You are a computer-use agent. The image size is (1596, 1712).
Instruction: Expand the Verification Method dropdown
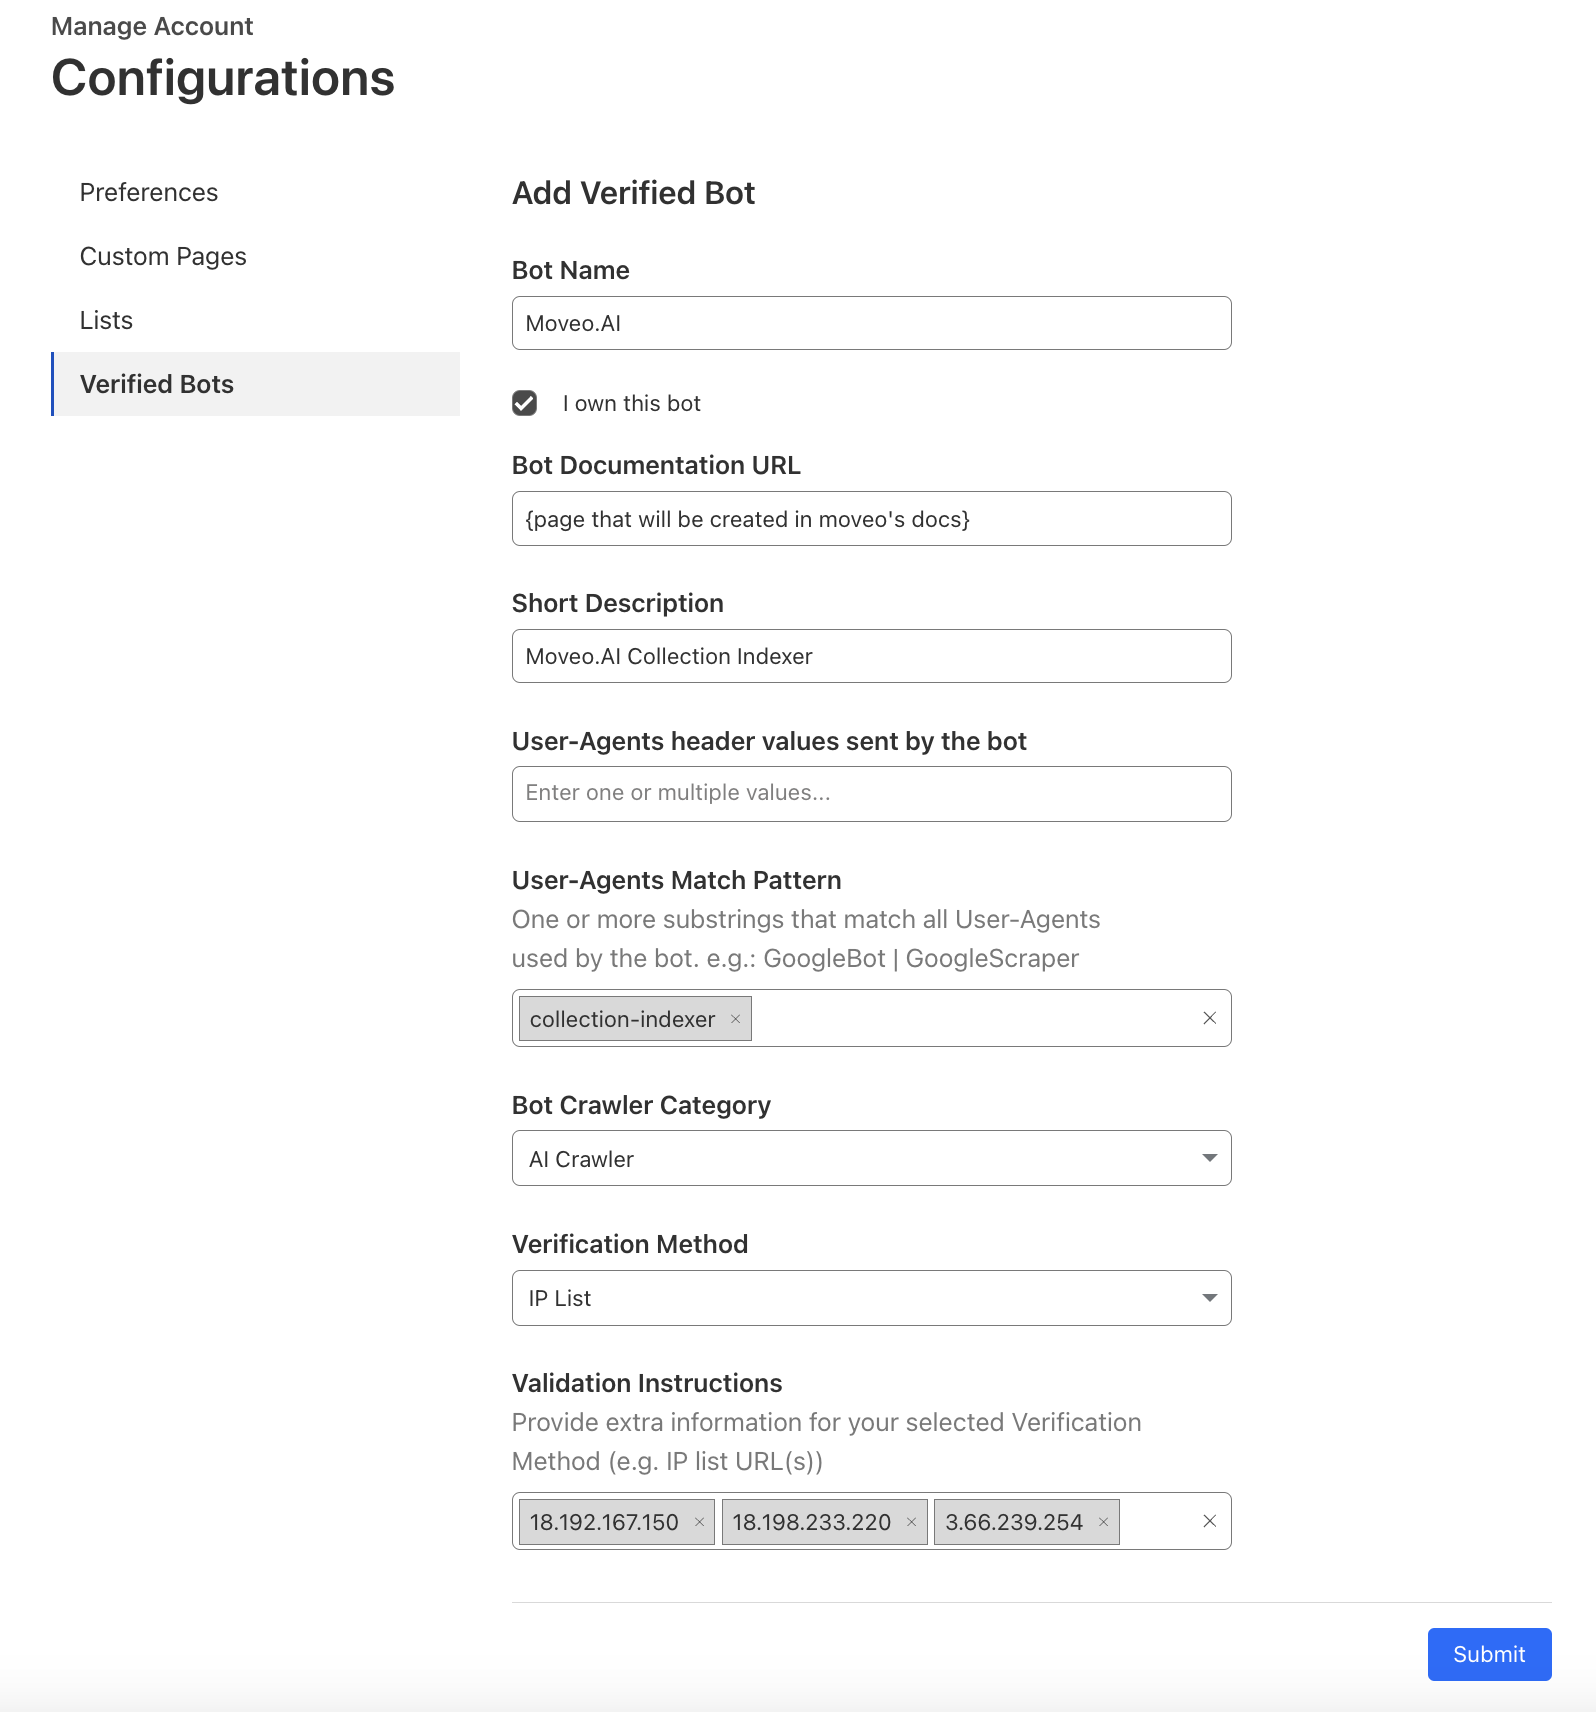[870, 1298]
